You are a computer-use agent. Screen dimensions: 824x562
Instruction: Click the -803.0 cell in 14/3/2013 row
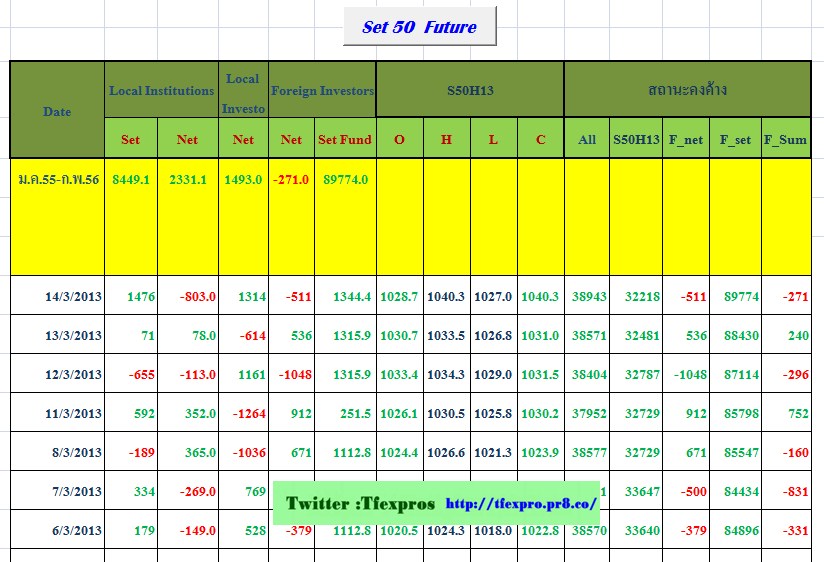[x=197, y=297]
